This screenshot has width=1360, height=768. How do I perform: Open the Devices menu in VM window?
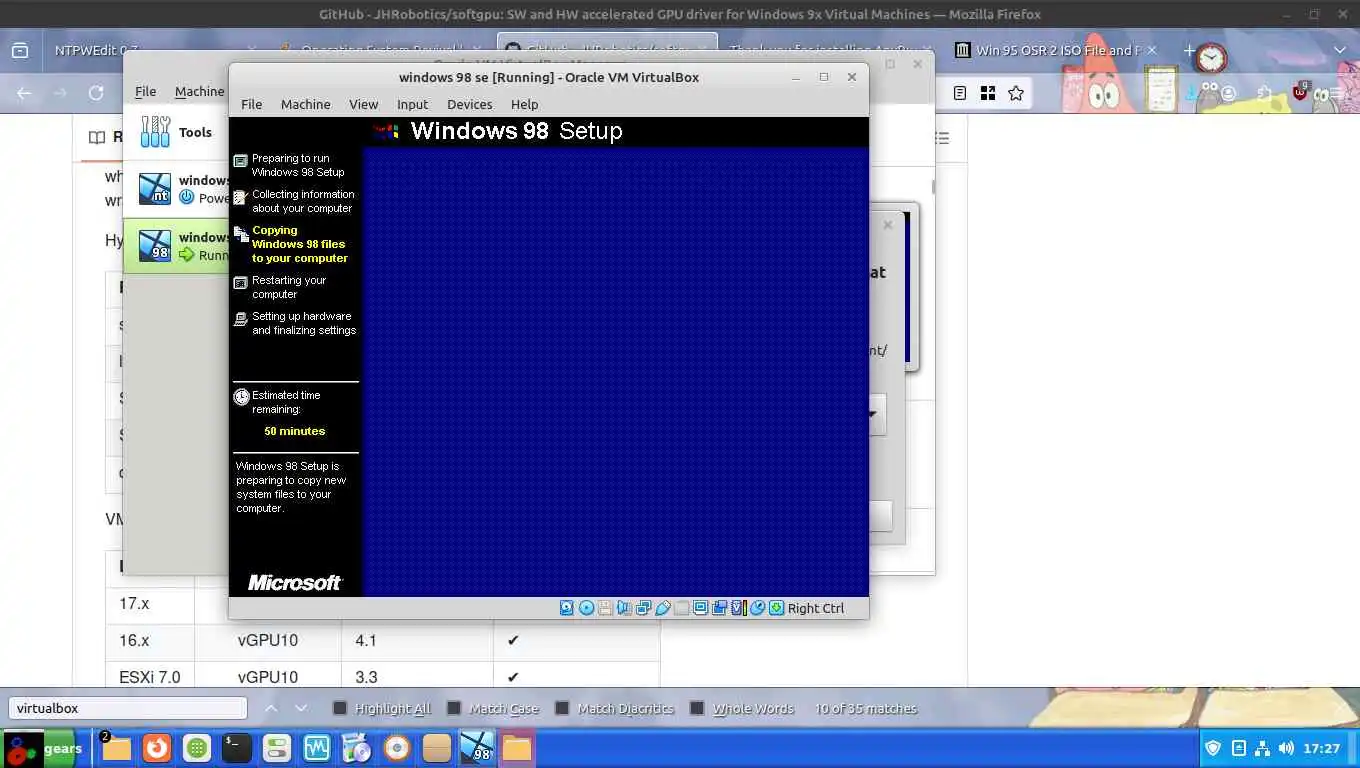[469, 104]
